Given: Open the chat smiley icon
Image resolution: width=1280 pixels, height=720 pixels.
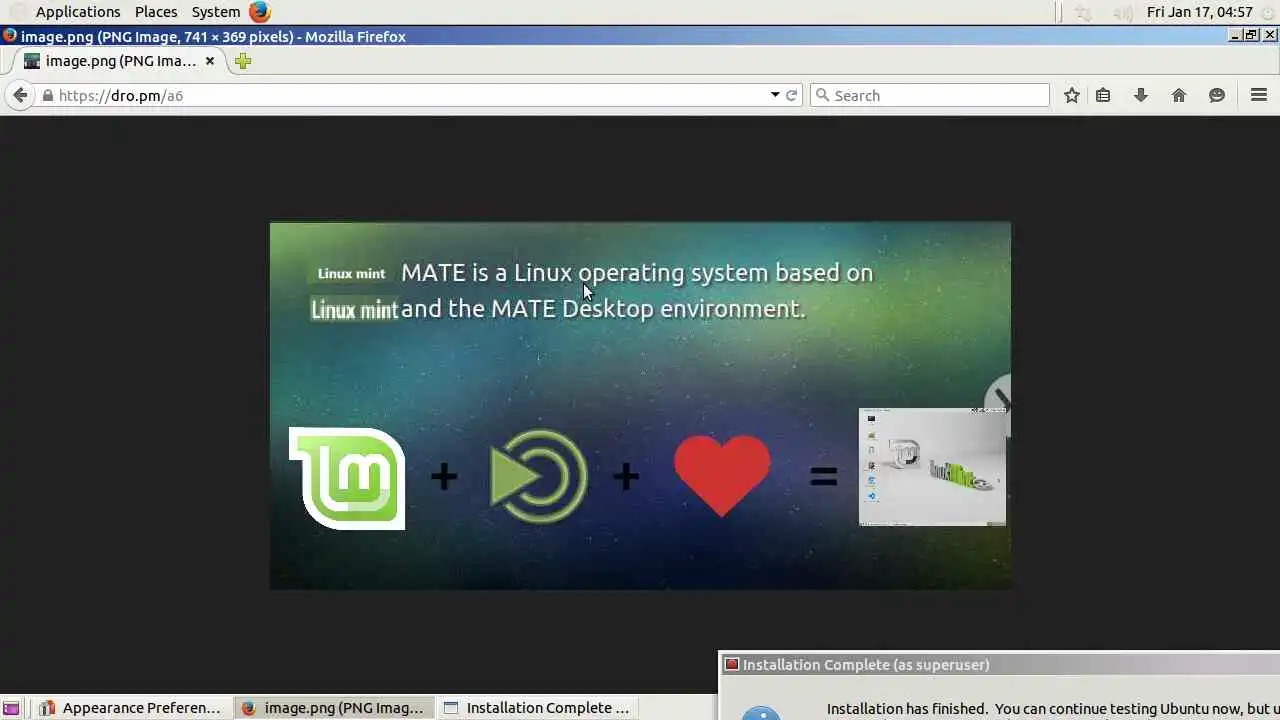Looking at the screenshot, I should pyautogui.click(x=1217, y=95).
